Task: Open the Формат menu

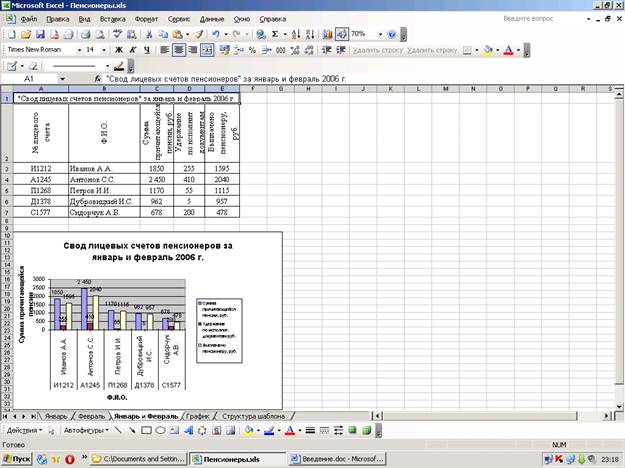Action: (x=145, y=19)
